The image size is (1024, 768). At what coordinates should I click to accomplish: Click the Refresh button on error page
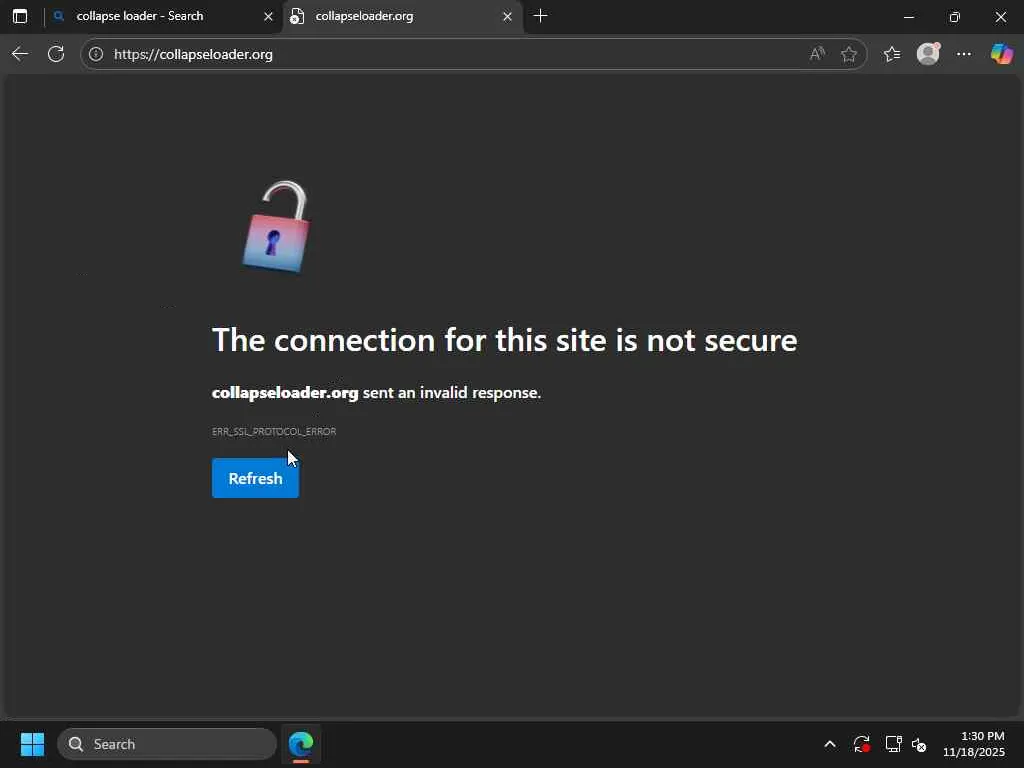tap(255, 478)
